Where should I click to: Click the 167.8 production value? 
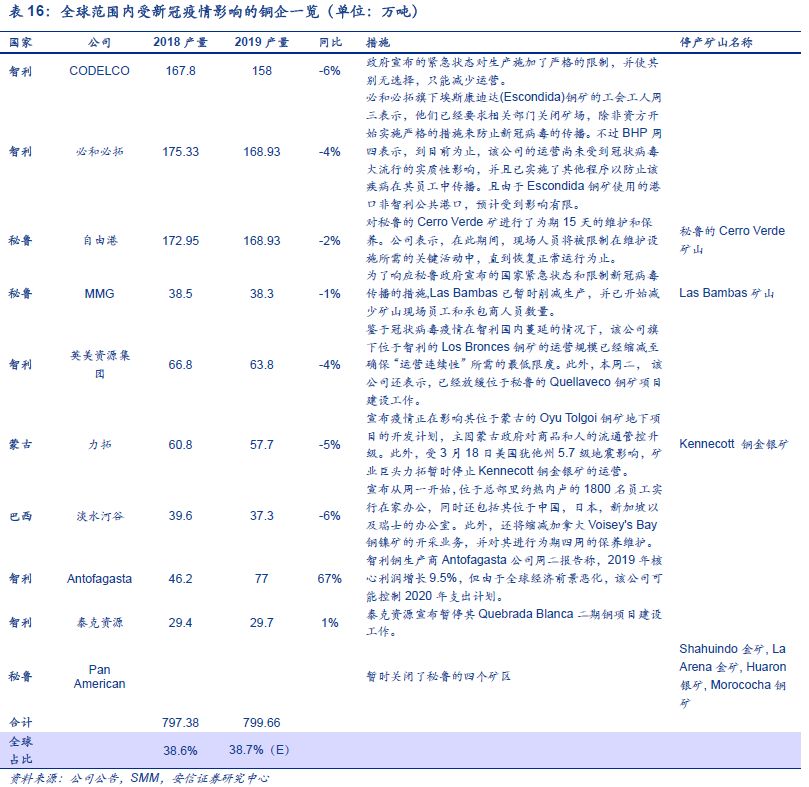coord(180,71)
